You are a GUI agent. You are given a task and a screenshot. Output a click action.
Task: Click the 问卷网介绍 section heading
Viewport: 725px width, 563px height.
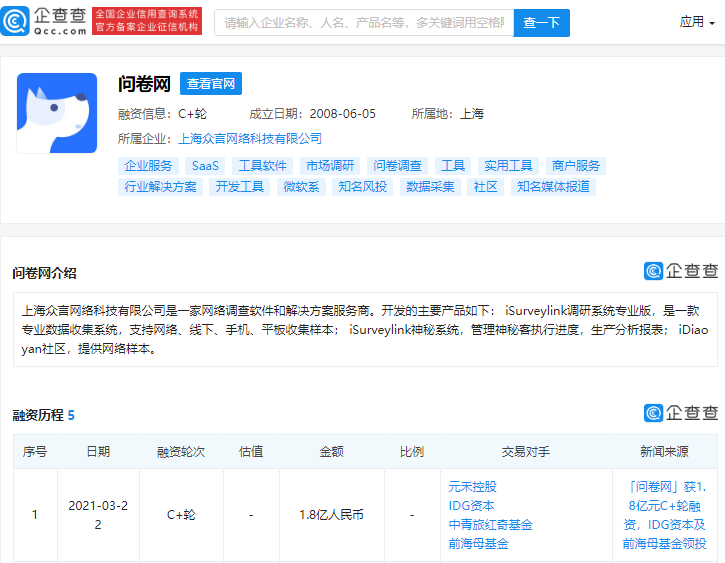(44, 273)
